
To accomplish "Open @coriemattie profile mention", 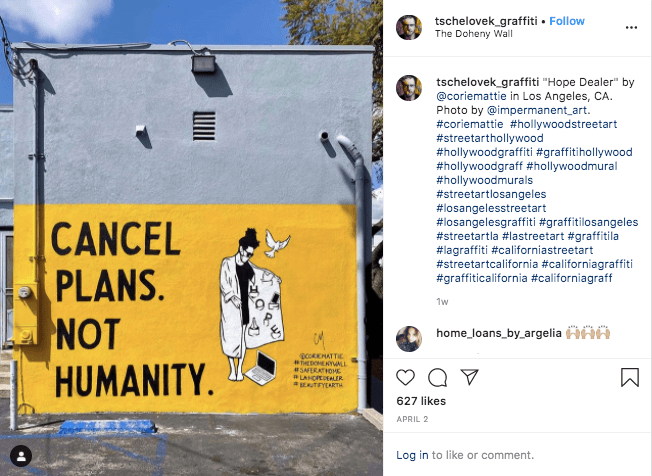I will [x=471, y=96].
